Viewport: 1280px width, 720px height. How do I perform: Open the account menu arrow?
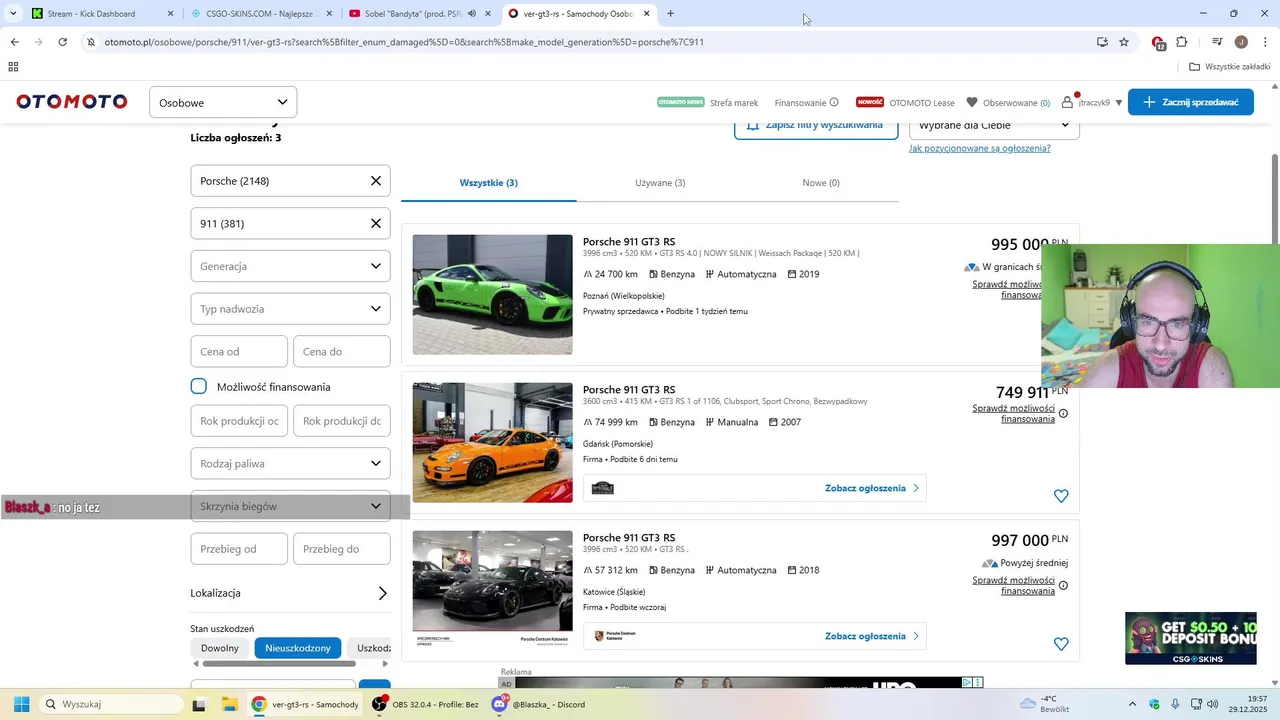click(x=1118, y=103)
